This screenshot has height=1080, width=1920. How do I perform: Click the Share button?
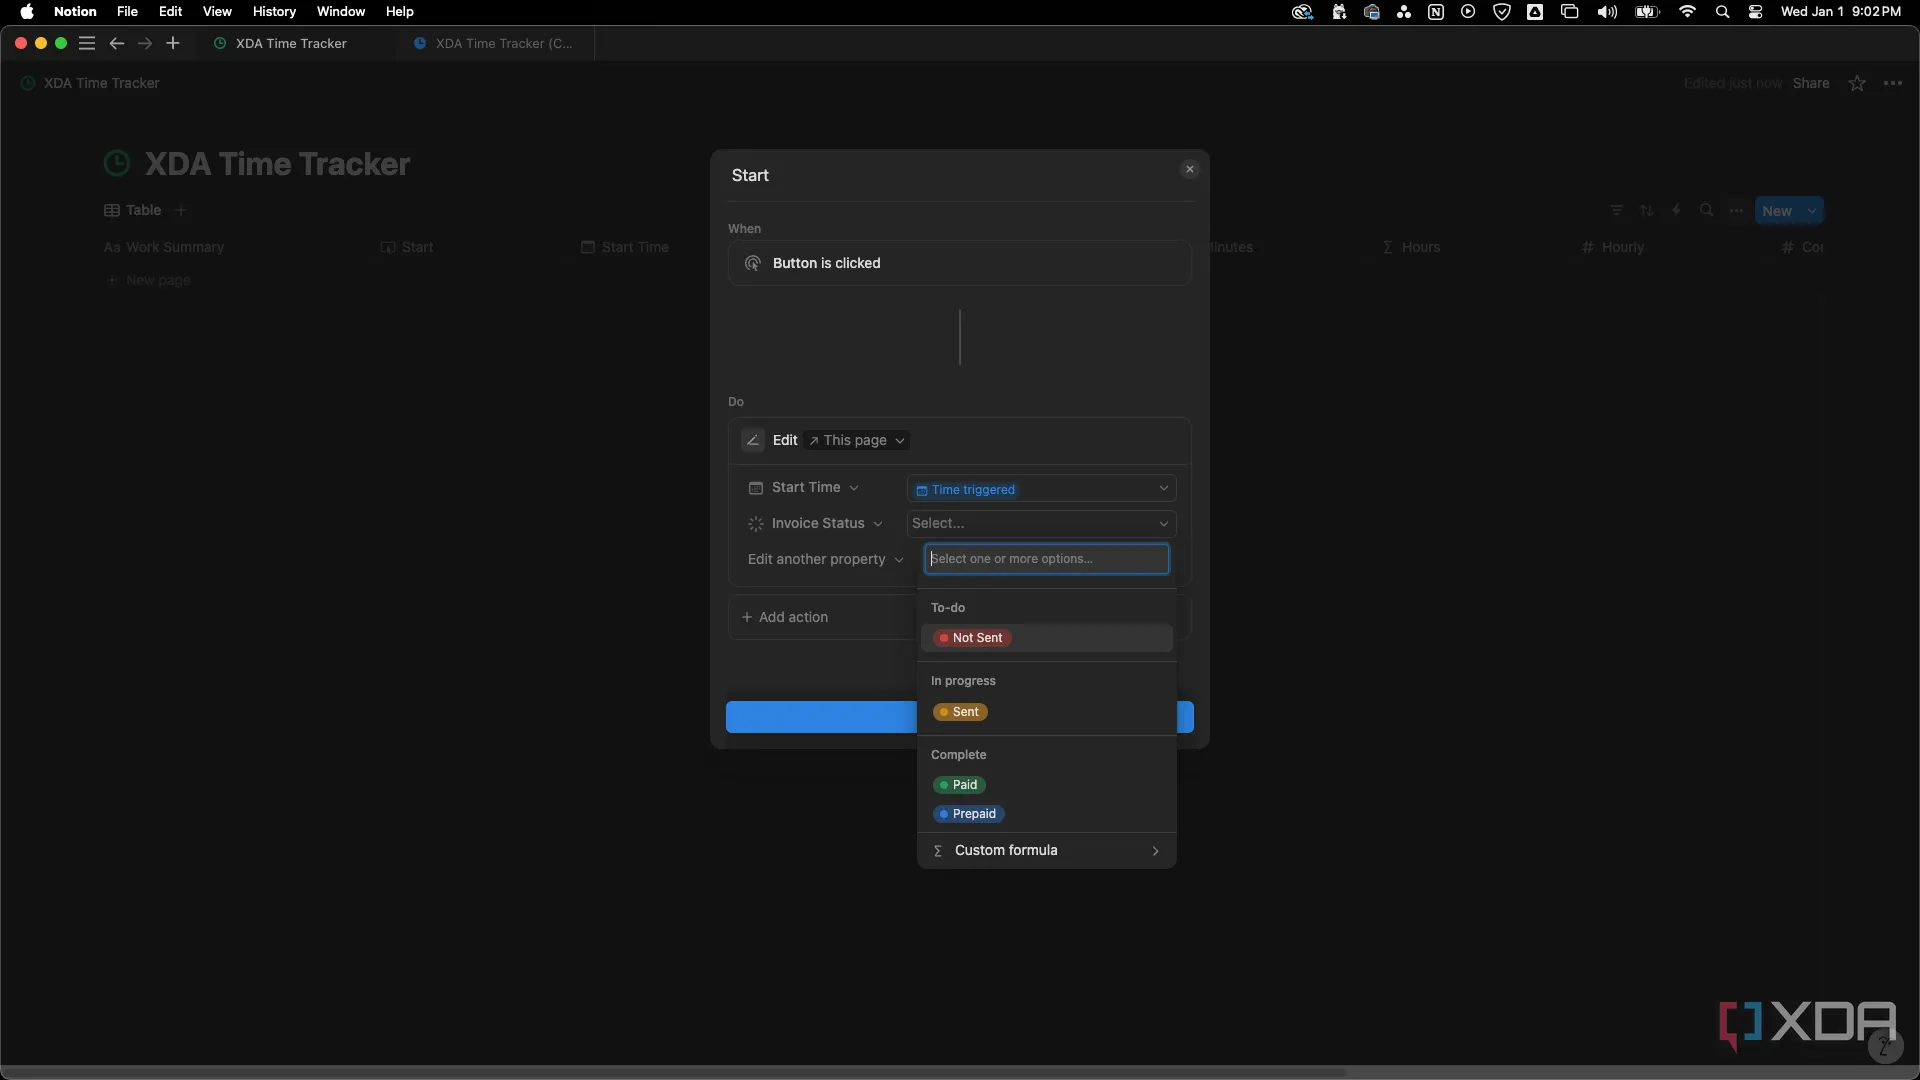click(1811, 83)
